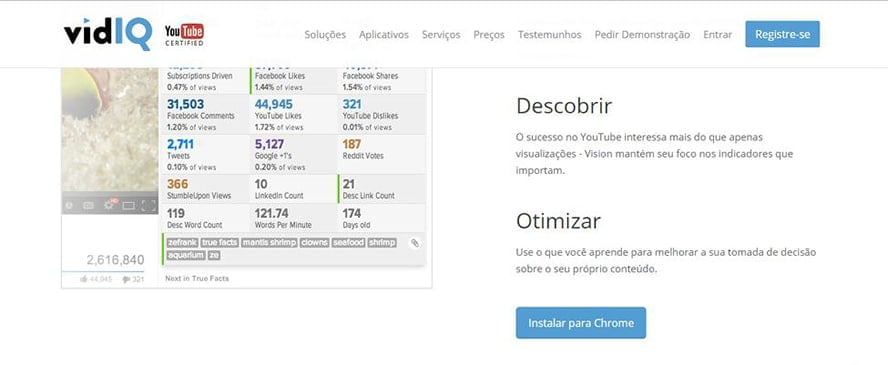Click the captions icon in video player
Screen dimensions: 888x365
pyautogui.click(x=88, y=205)
